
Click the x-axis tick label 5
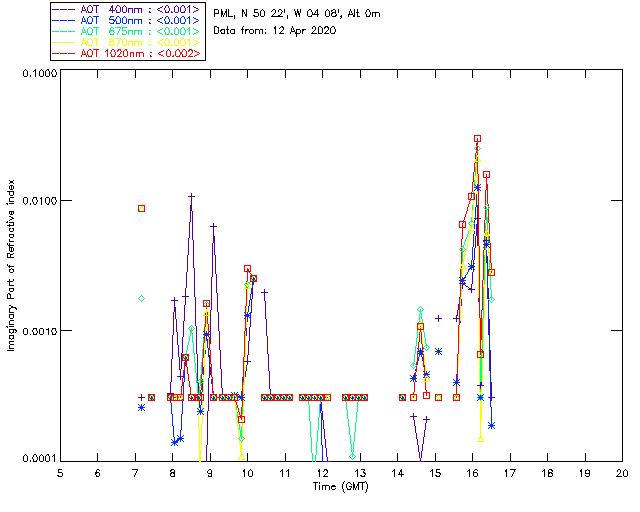(x=60, y=473)
